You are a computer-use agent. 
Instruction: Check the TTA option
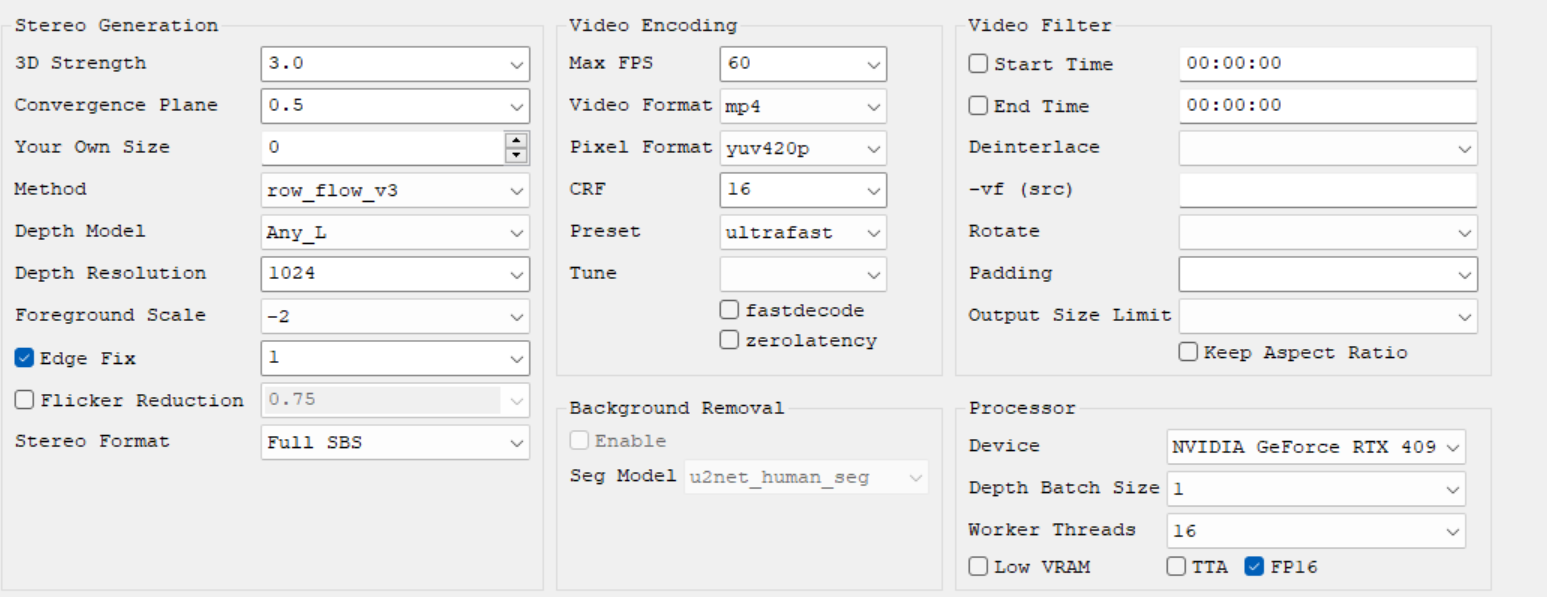[1176, 567]
